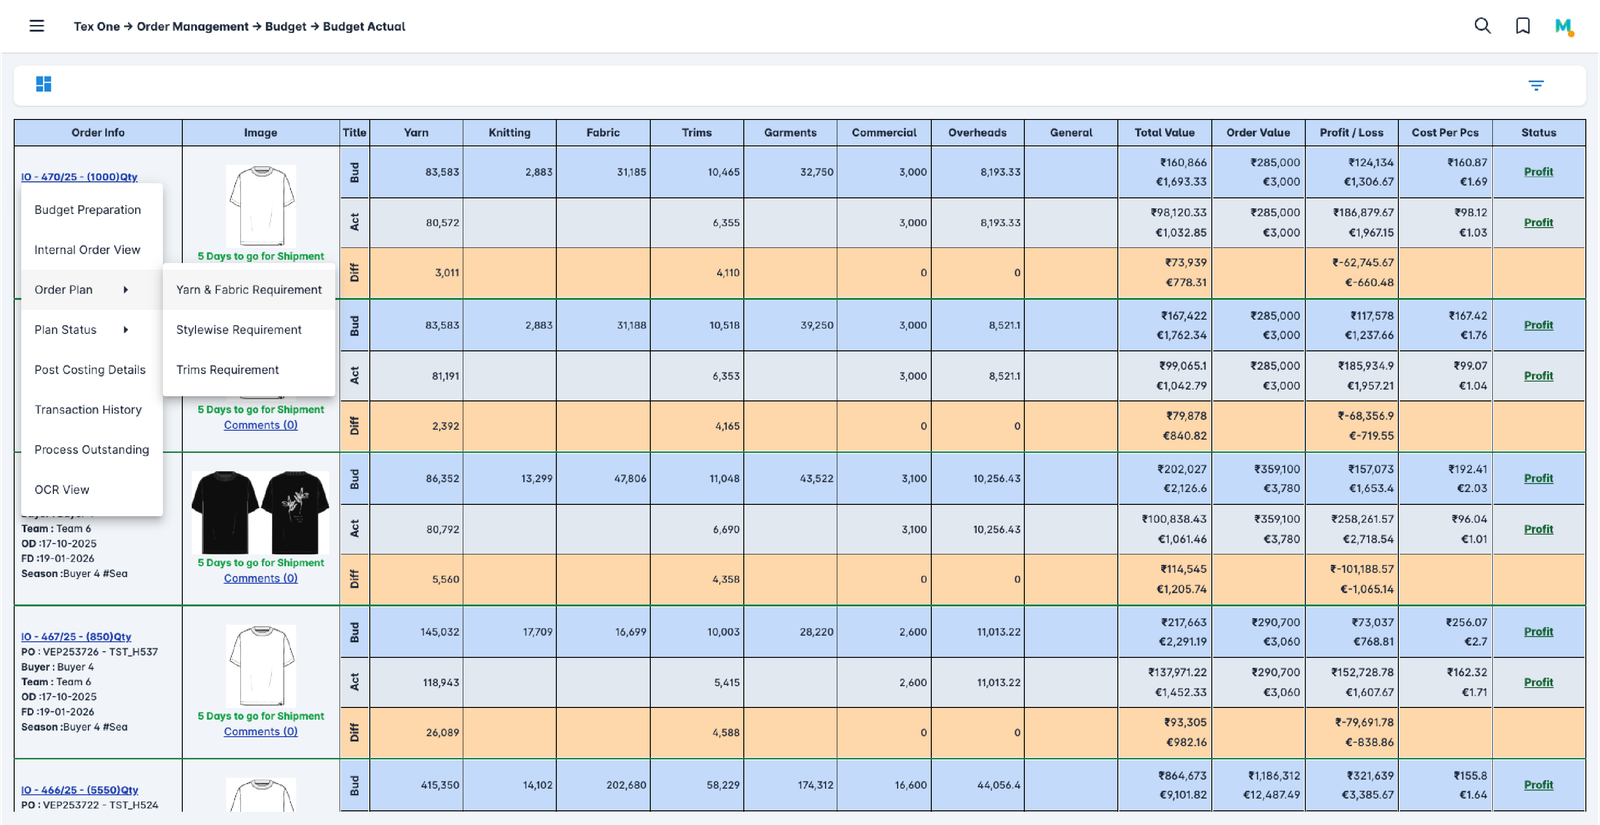1600x825 pixels.
Task: Click the search magnifier icon
Action: [1482, 26]
